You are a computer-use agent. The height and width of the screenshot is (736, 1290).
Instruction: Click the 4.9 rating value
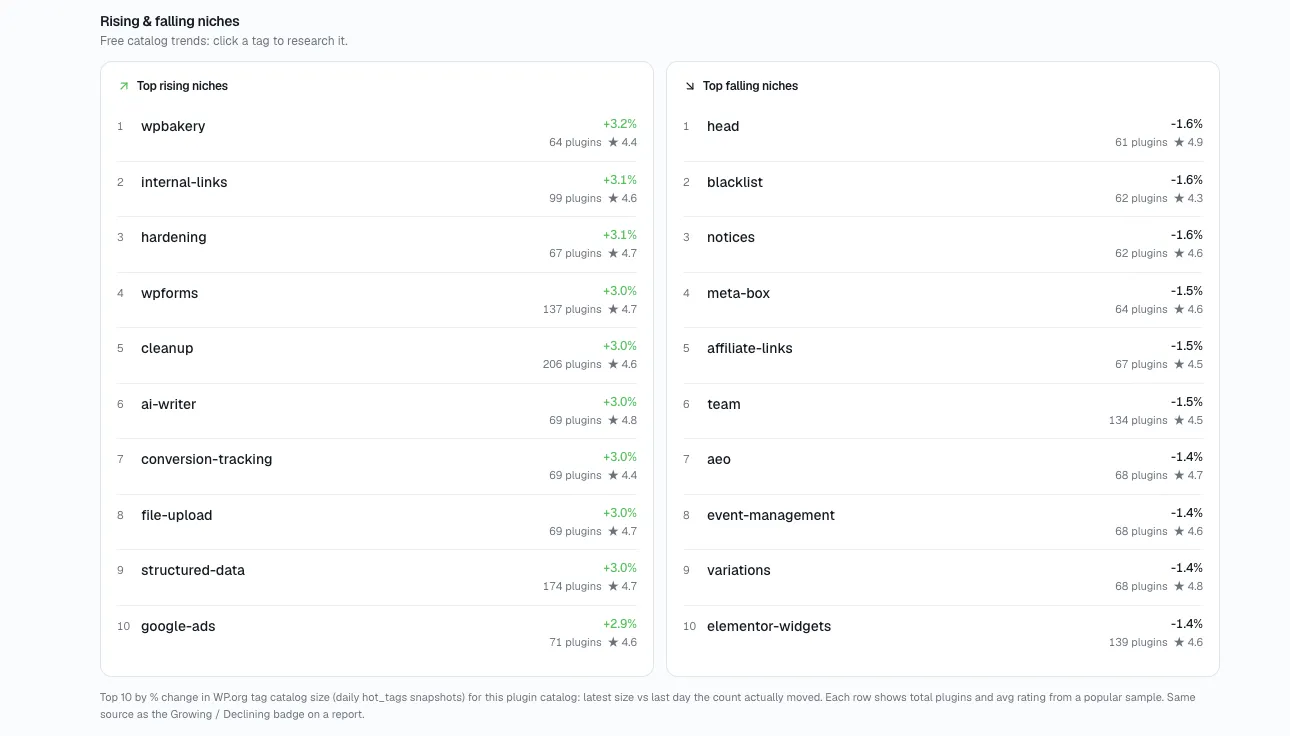click(x=1195, y=142)
